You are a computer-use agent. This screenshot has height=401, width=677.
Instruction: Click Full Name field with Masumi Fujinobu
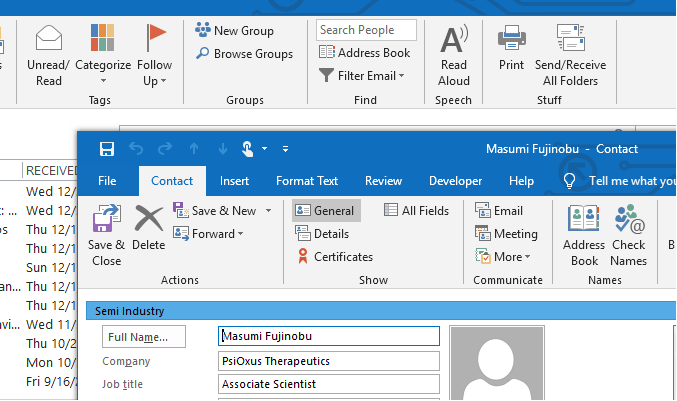coord(329,336)
